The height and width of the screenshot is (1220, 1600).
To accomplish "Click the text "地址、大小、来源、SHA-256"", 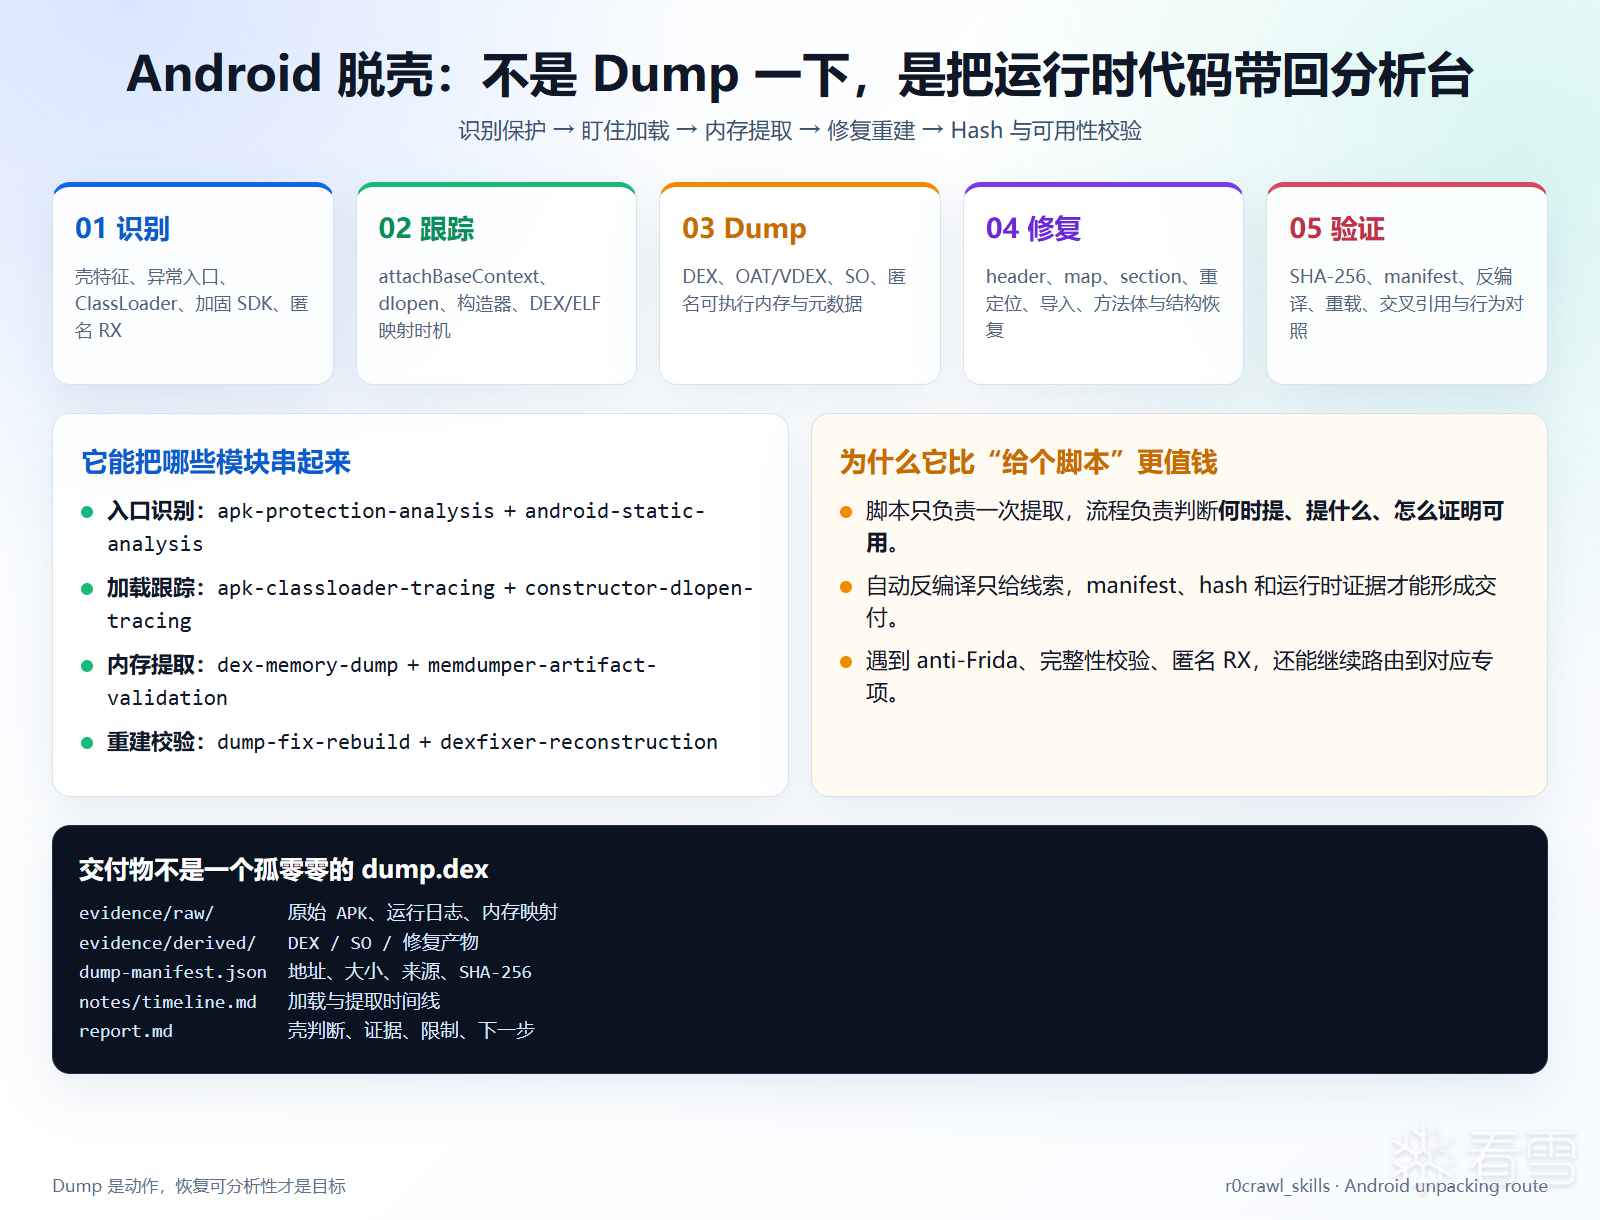I will coord(409,972).
